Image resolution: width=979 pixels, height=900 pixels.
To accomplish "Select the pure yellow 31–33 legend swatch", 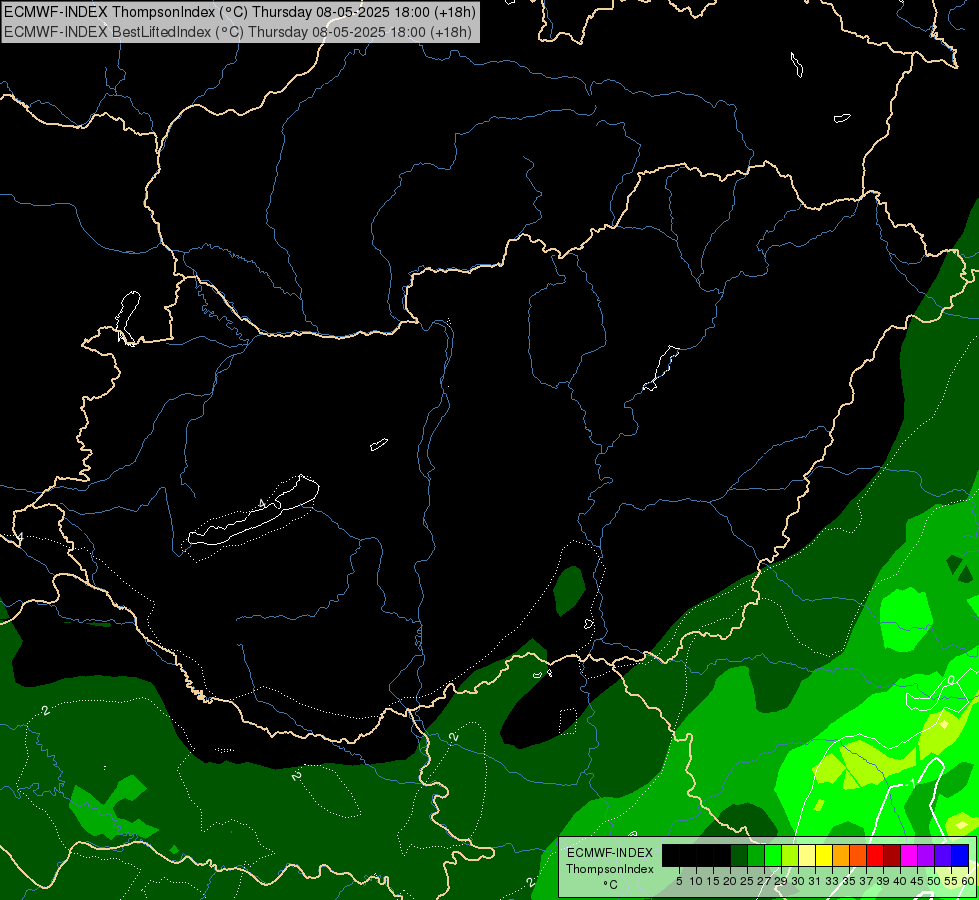I will pyautogui.click(x=824, y=855).
